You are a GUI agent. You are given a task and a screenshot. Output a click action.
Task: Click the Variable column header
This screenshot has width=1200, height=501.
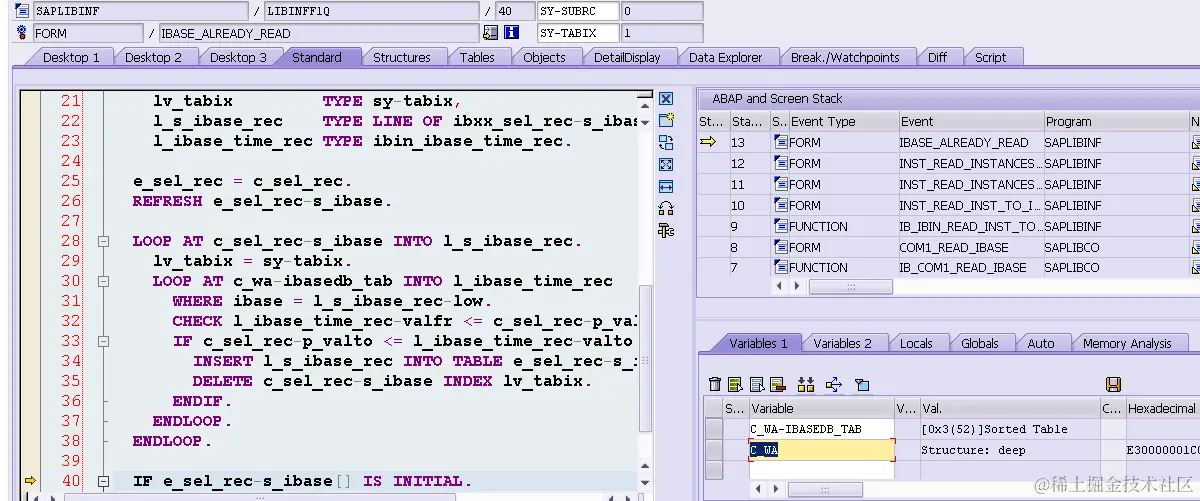(820, 408)
